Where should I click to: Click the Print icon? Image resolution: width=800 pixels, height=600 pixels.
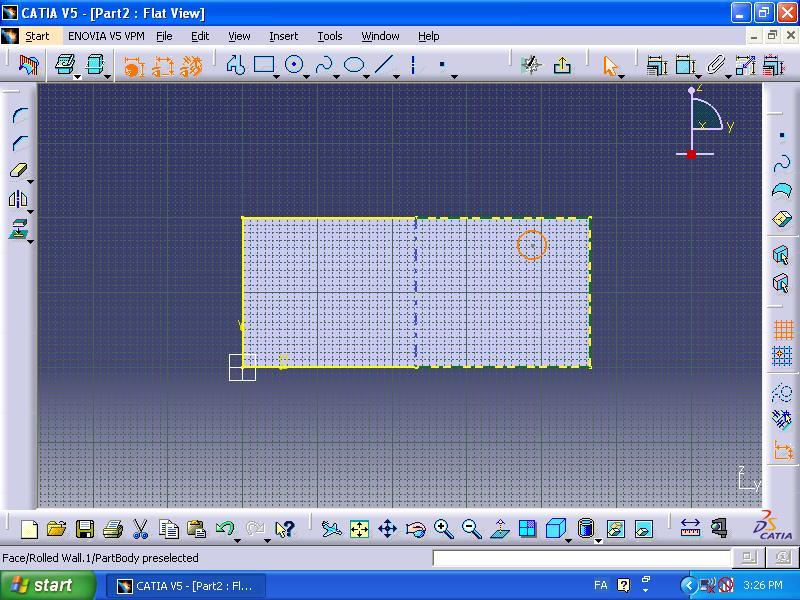click(x=113, y=529)
